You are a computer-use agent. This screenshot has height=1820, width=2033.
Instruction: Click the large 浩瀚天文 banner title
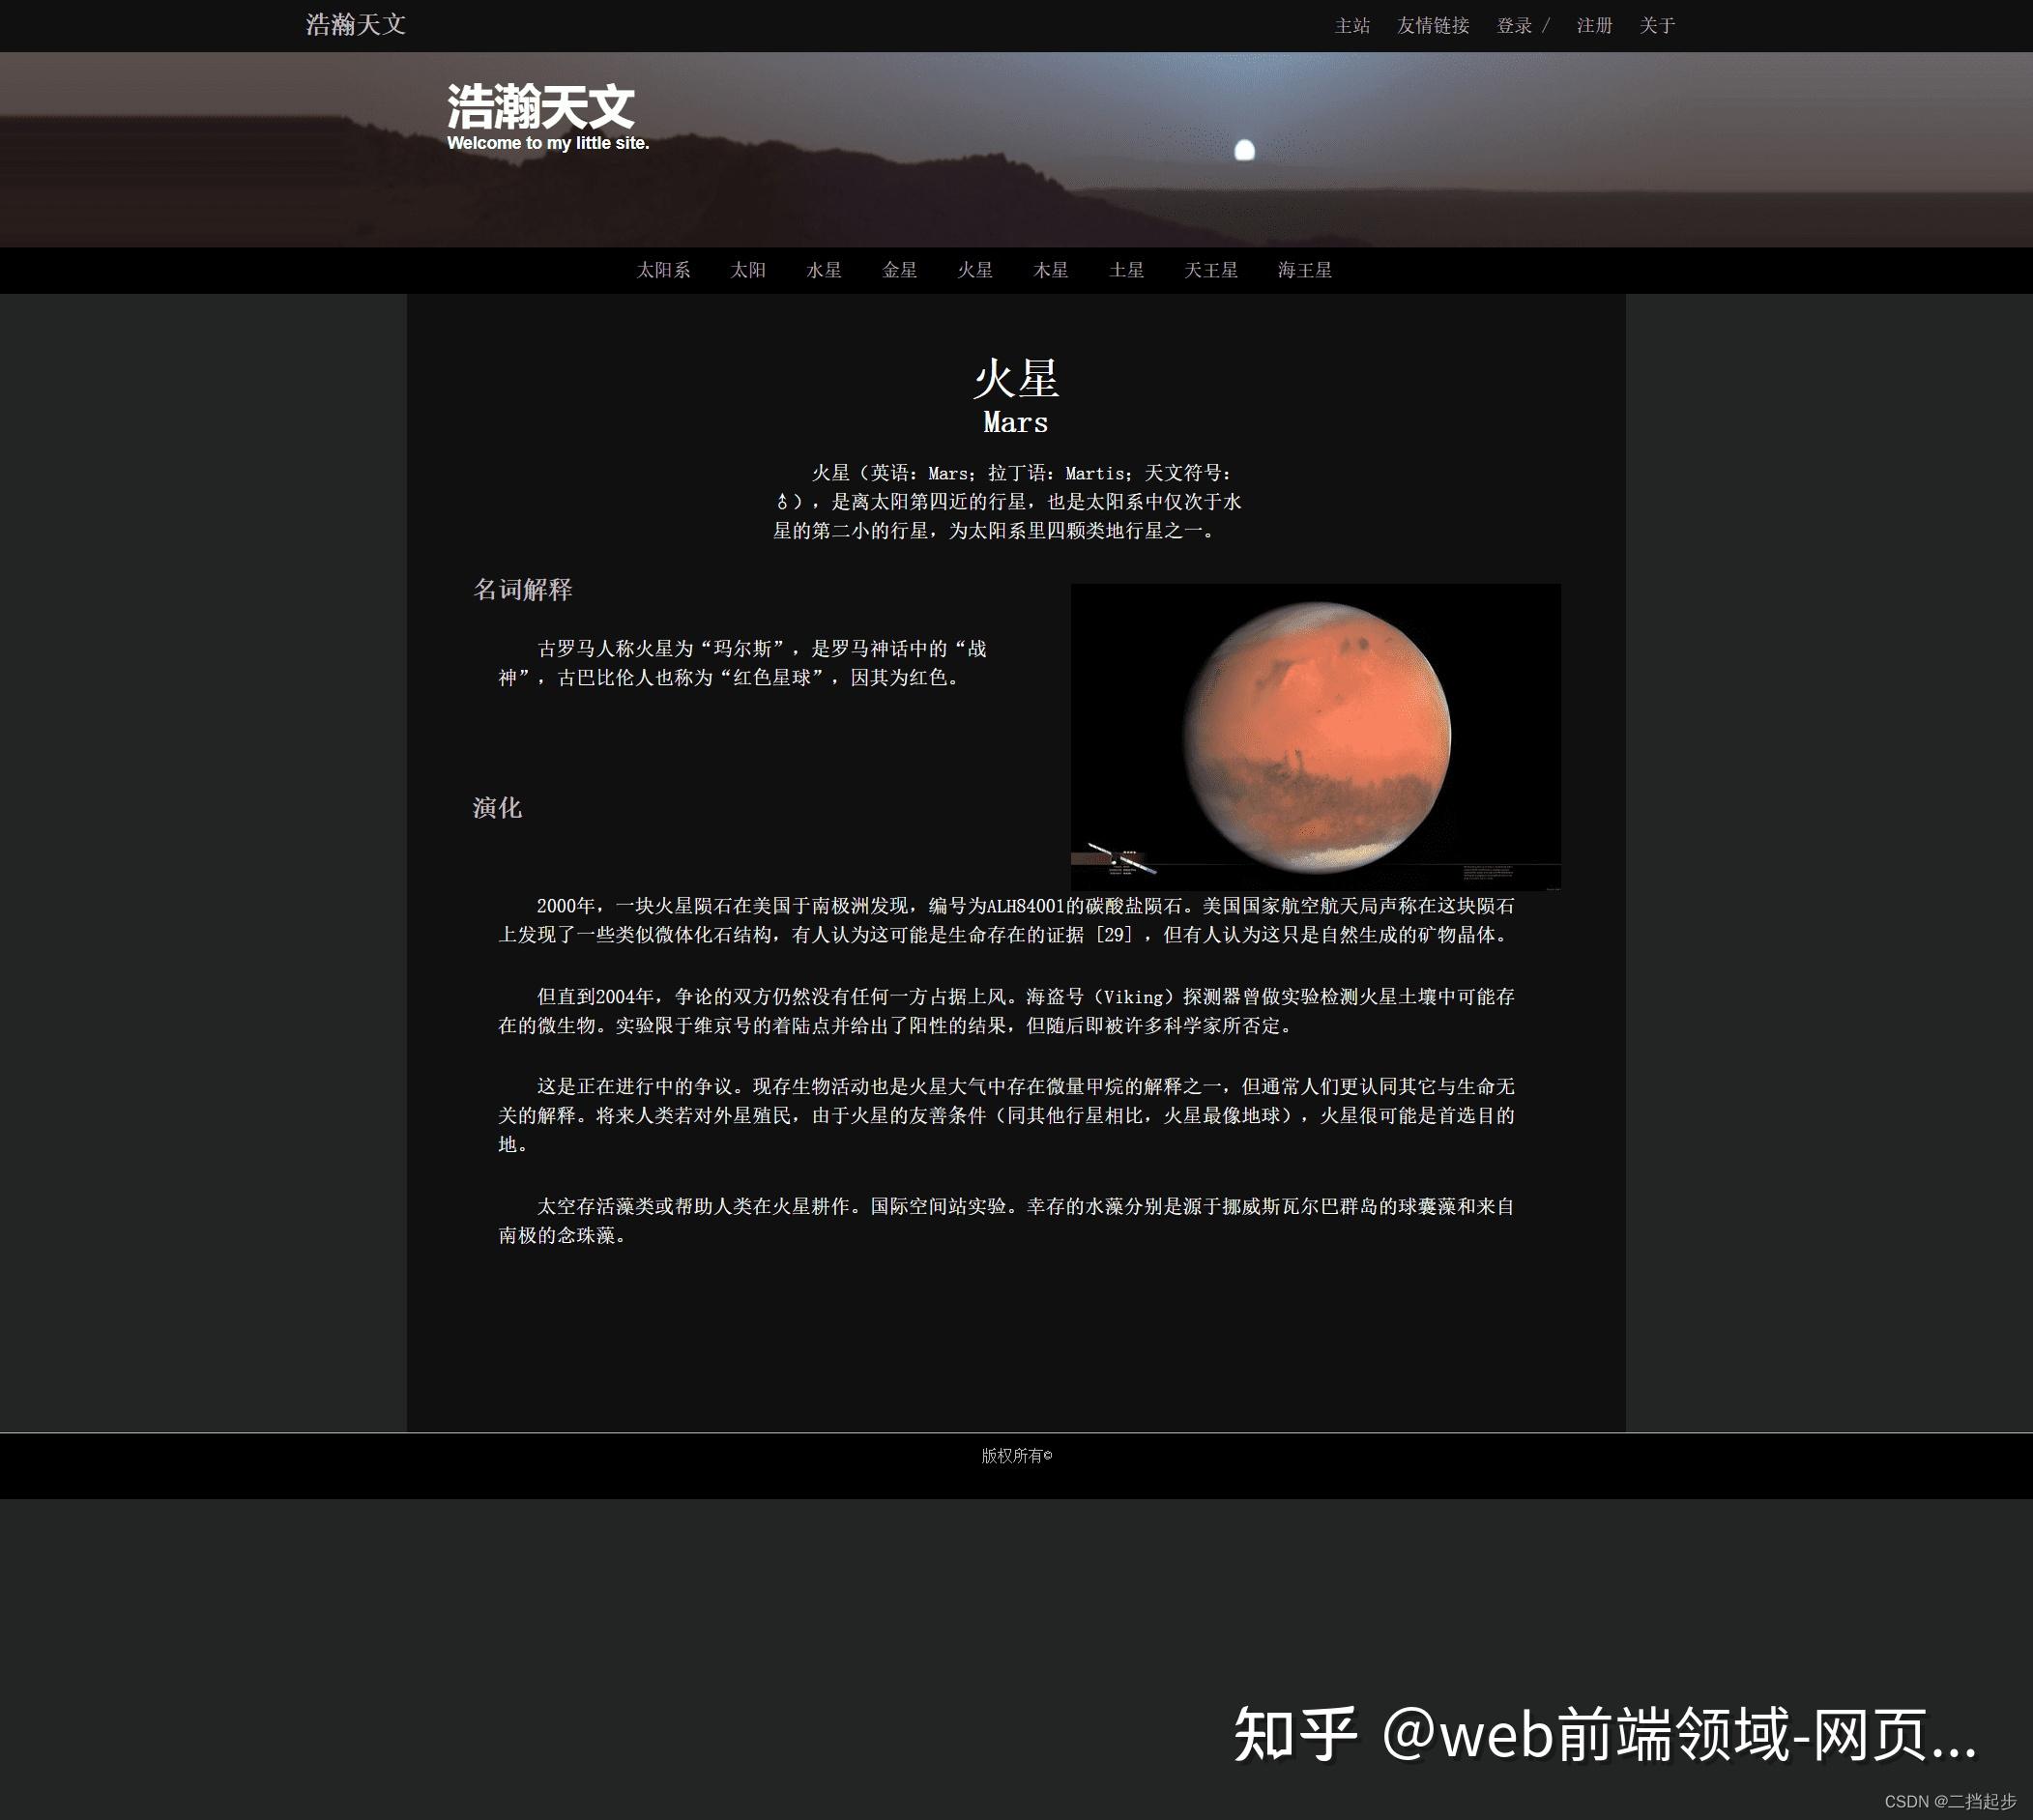(540, 107)
